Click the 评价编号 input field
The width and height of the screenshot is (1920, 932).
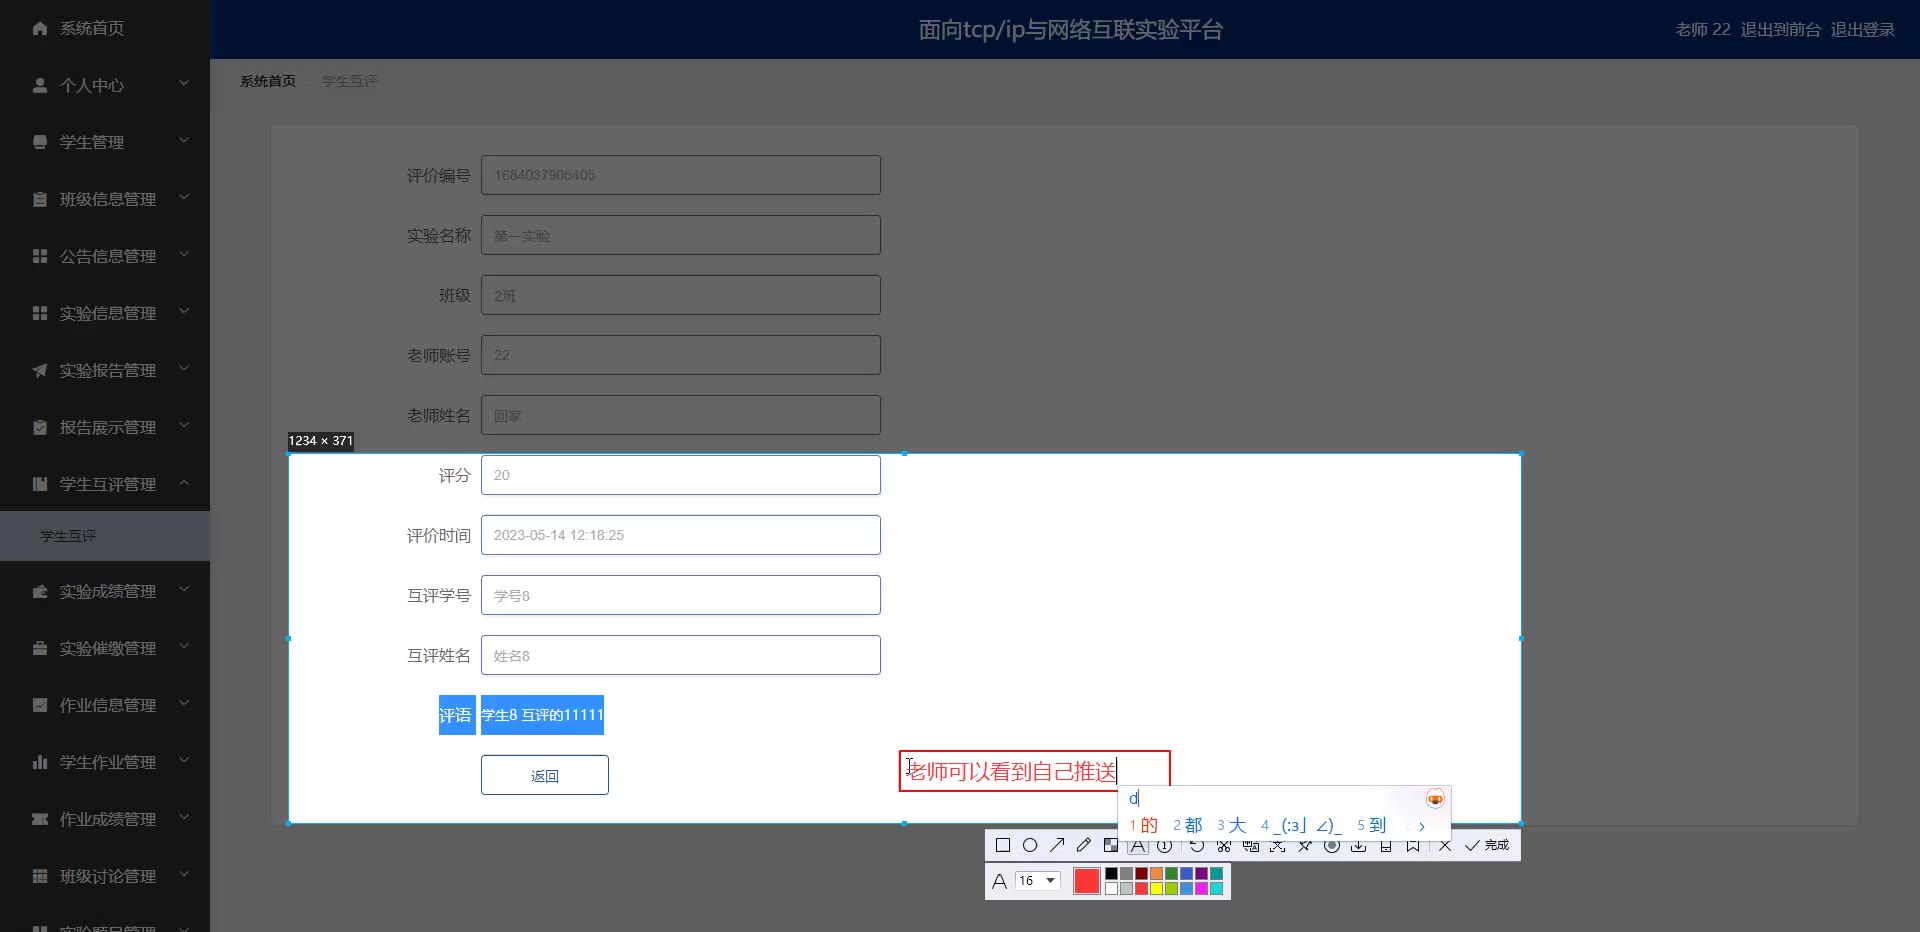click(x=681, y=175)
